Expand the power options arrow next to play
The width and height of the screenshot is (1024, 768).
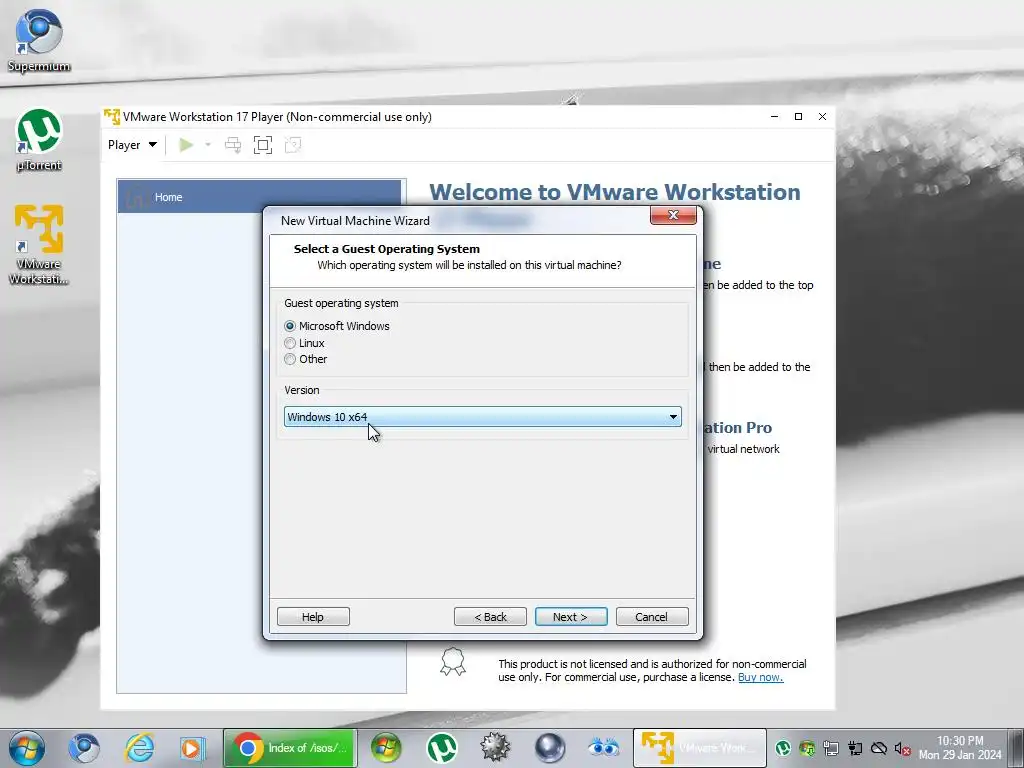click(x=208, y=145)
